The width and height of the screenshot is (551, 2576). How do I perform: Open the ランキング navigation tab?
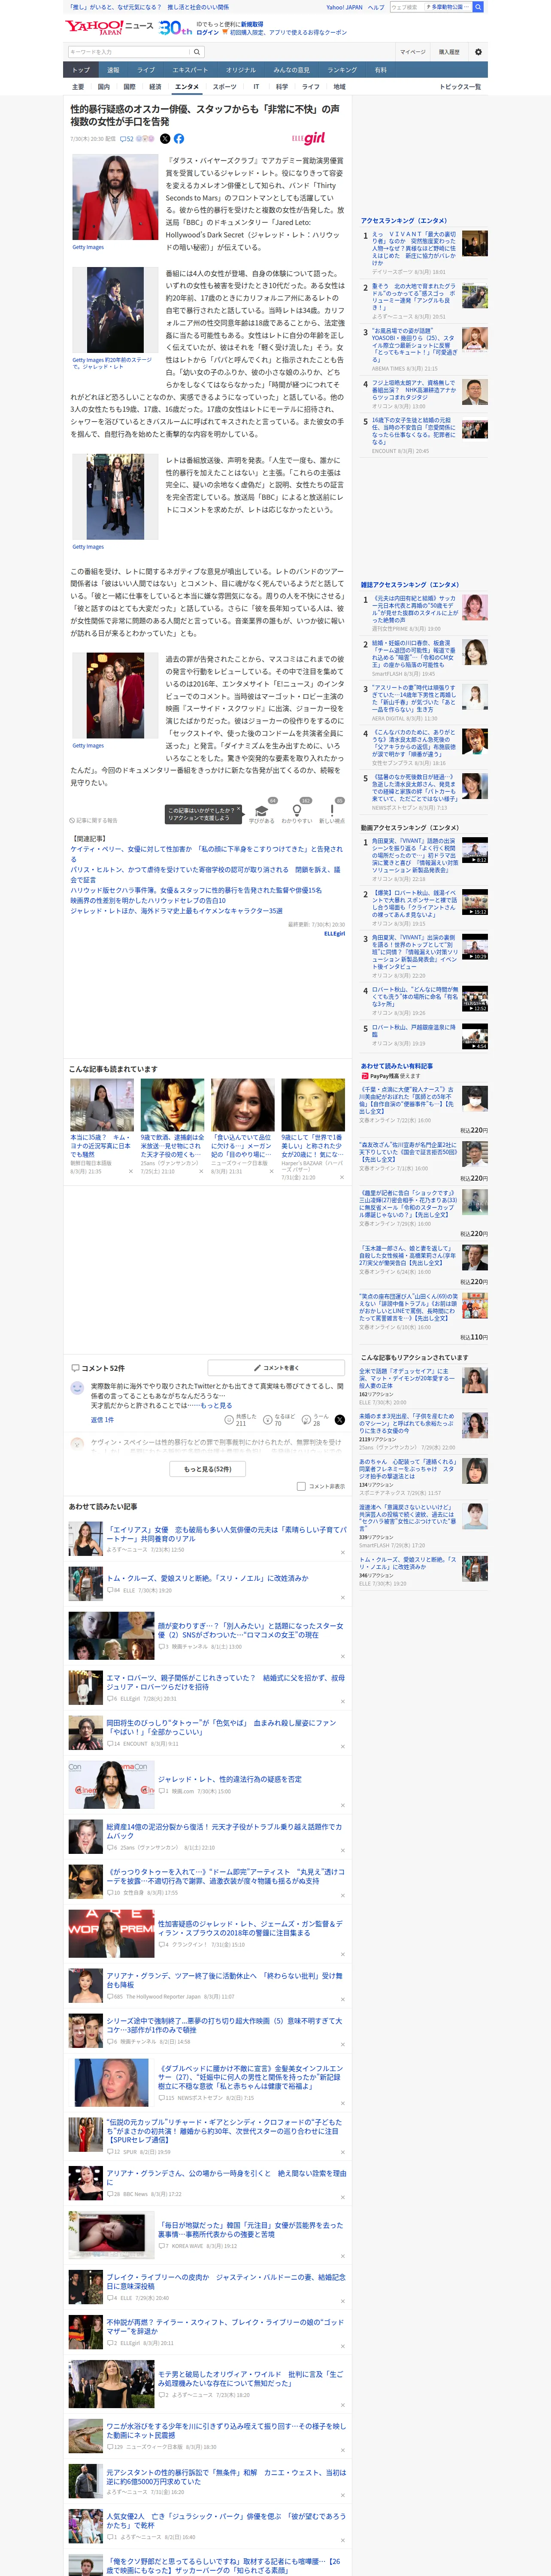(342, 70)
